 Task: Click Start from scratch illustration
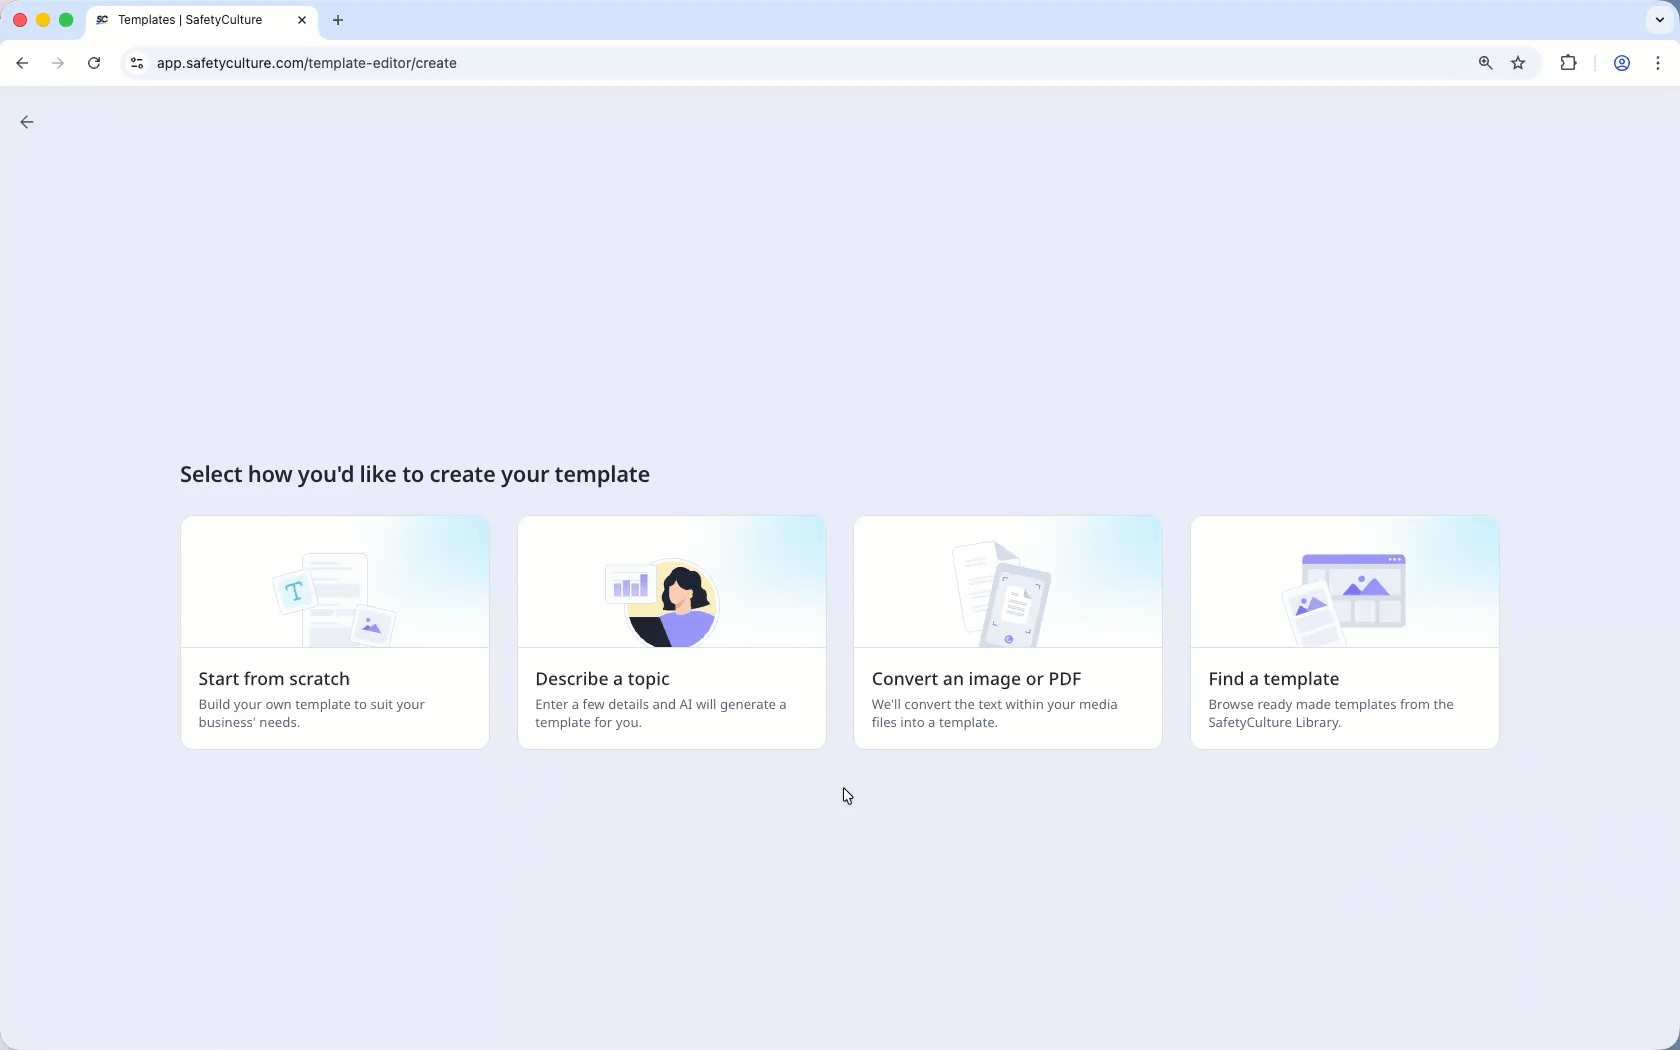pyautogui.click(x=334, y=598)
